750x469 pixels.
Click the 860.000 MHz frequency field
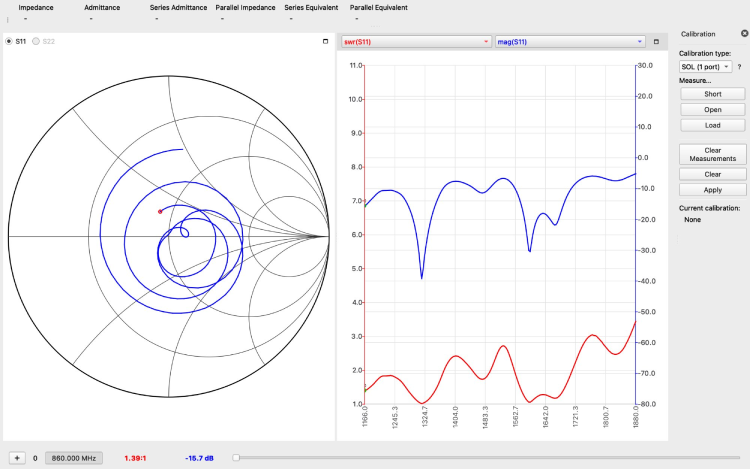(x=73, y=458)
